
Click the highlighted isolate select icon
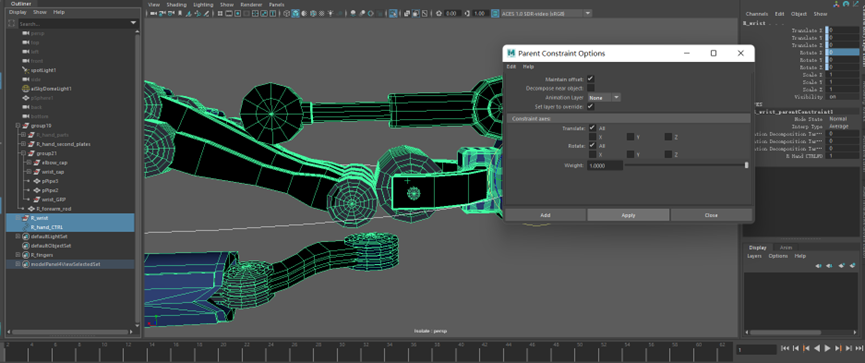(x=393, y=13)
